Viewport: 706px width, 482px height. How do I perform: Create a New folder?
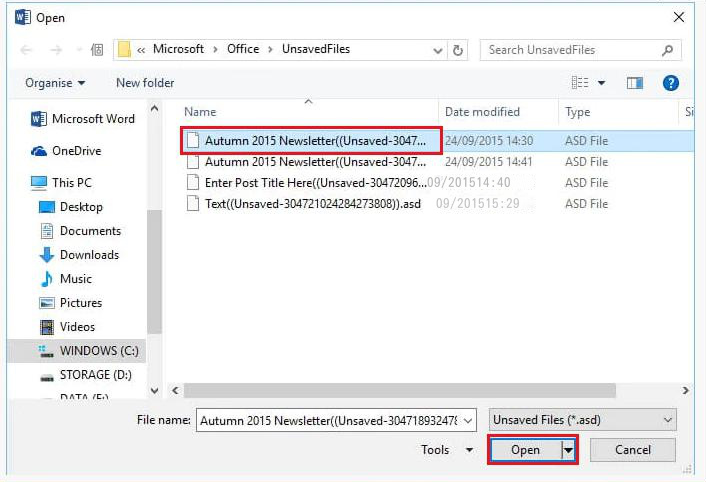point(145,83)
